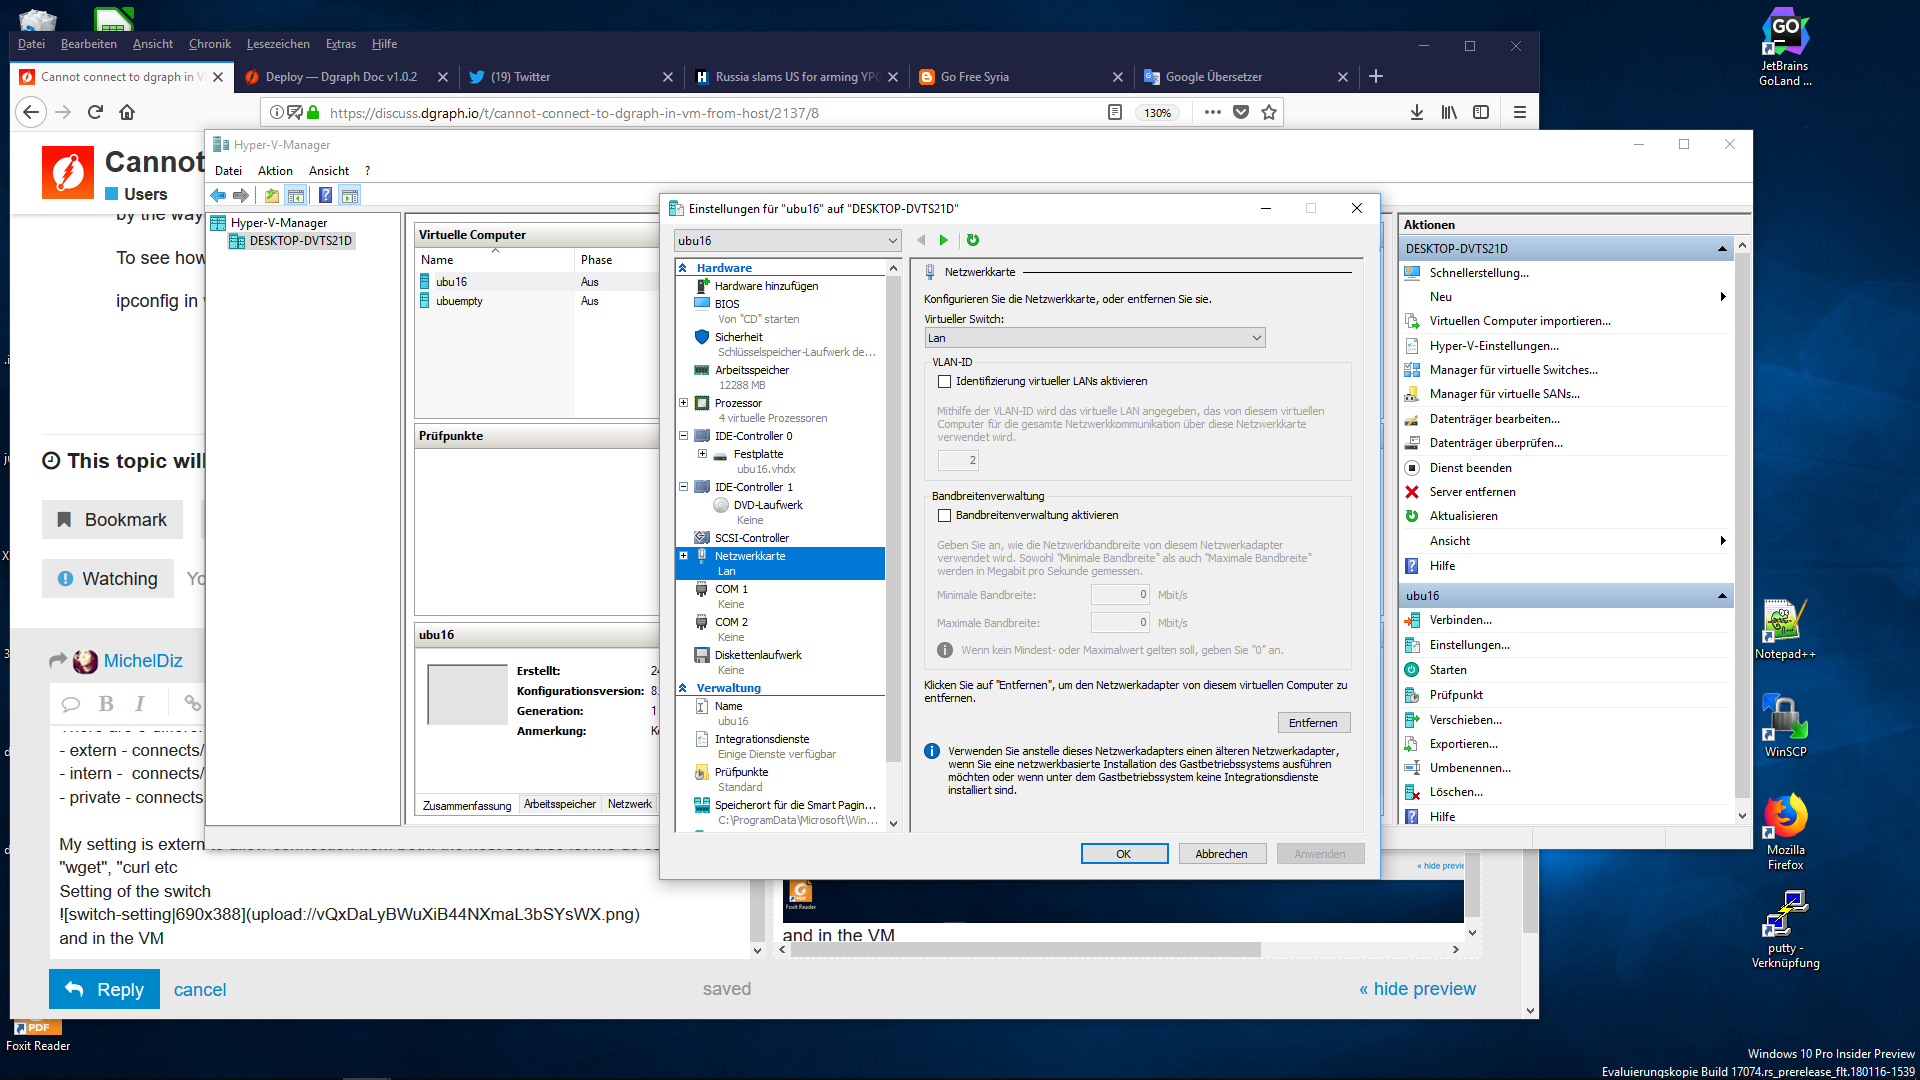The height and width of the screenshot is (1080, 1920).
Task: Click Bookmark button on forum page
Action: point(112,520)
